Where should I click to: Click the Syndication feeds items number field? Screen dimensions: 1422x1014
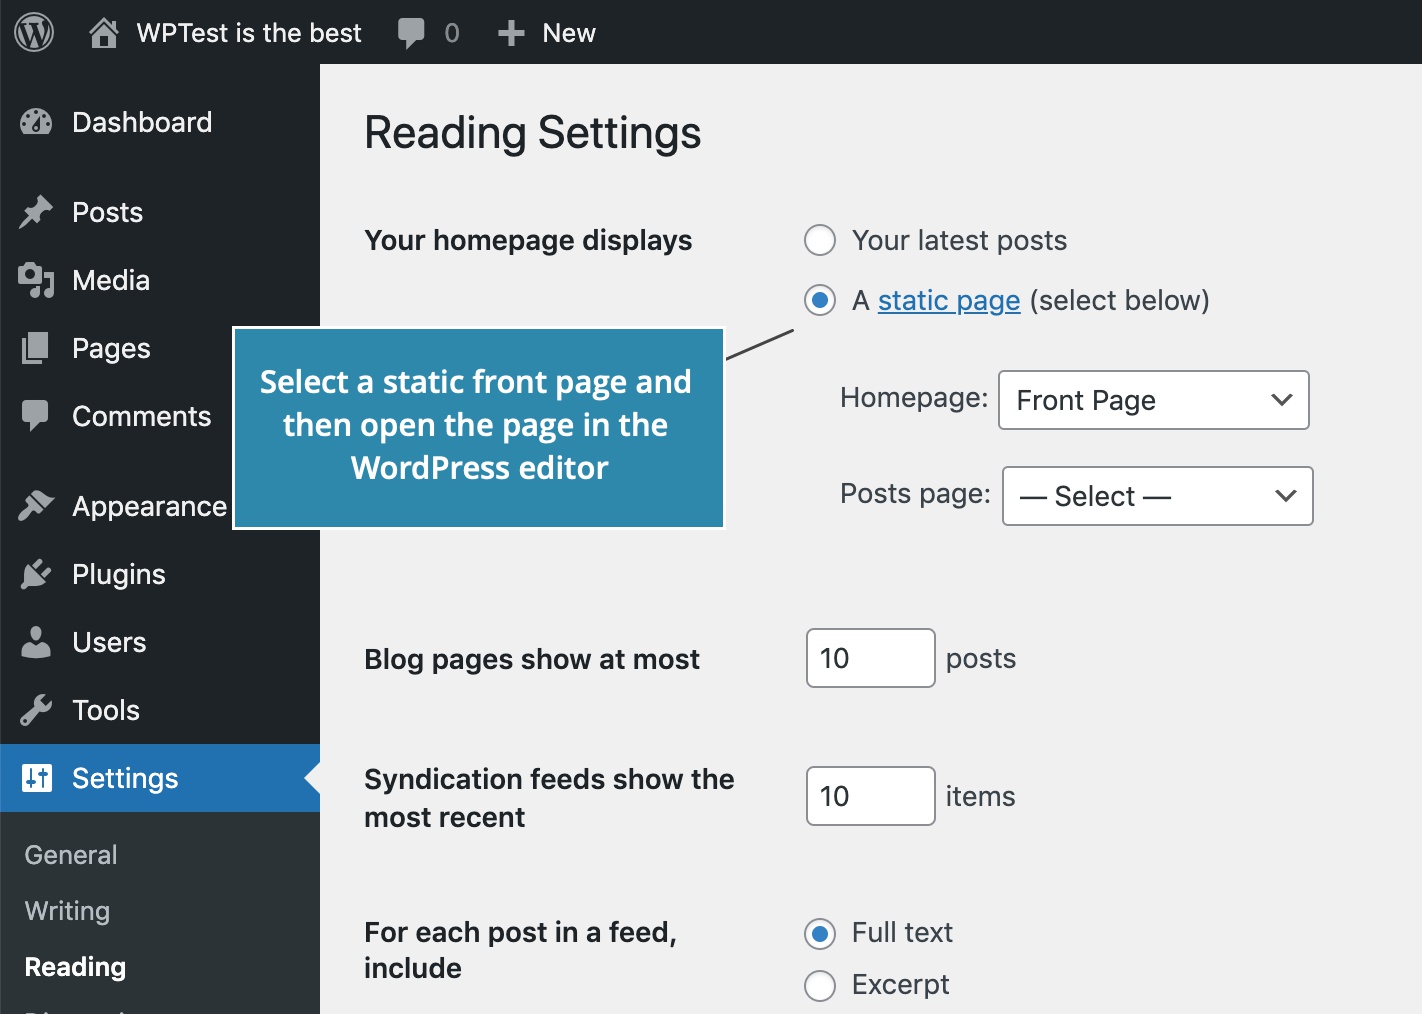tap(871, 796)
